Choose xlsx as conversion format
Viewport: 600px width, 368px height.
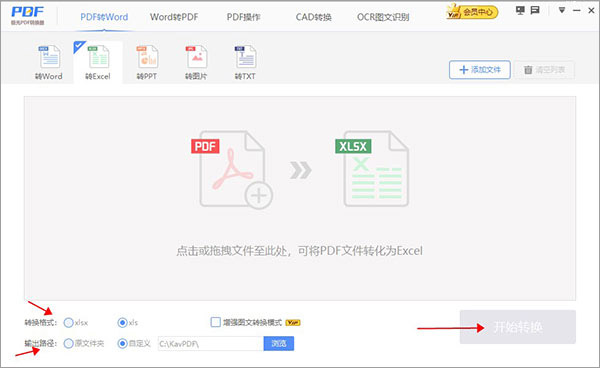(x=68, y=322)
